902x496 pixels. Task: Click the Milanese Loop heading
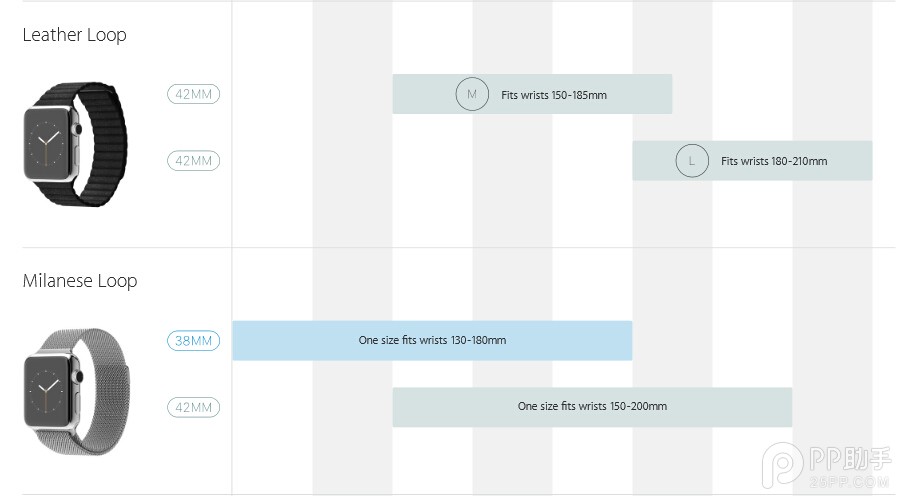tap(80, 281)
